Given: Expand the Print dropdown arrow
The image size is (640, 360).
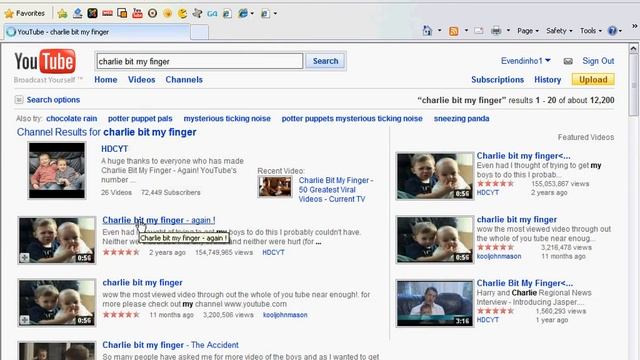Looking at the screenshot, I should [x=508, y=31].
